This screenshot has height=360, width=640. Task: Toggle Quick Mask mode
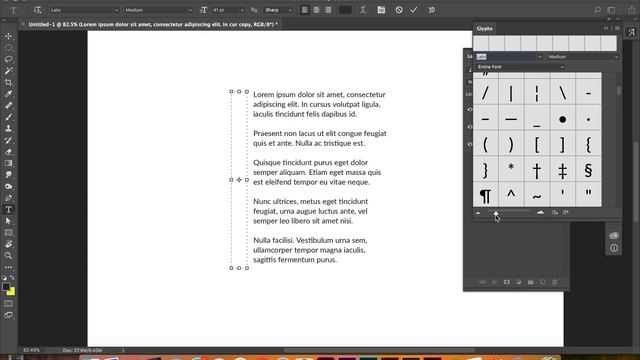click(x=8, y=304)
